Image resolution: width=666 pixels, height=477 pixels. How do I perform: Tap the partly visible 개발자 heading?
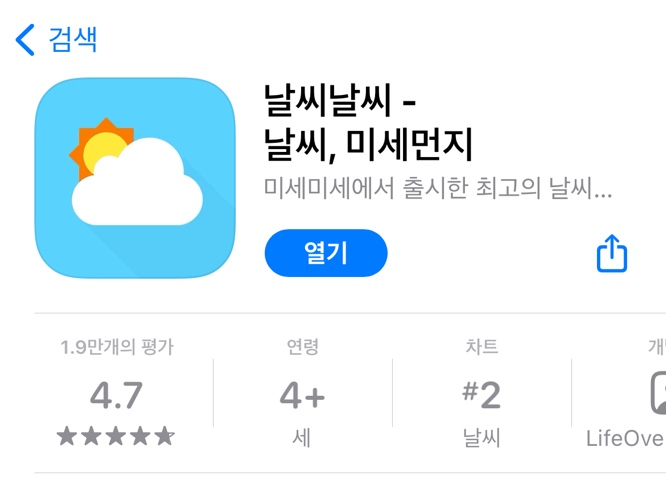coord(657,347)
